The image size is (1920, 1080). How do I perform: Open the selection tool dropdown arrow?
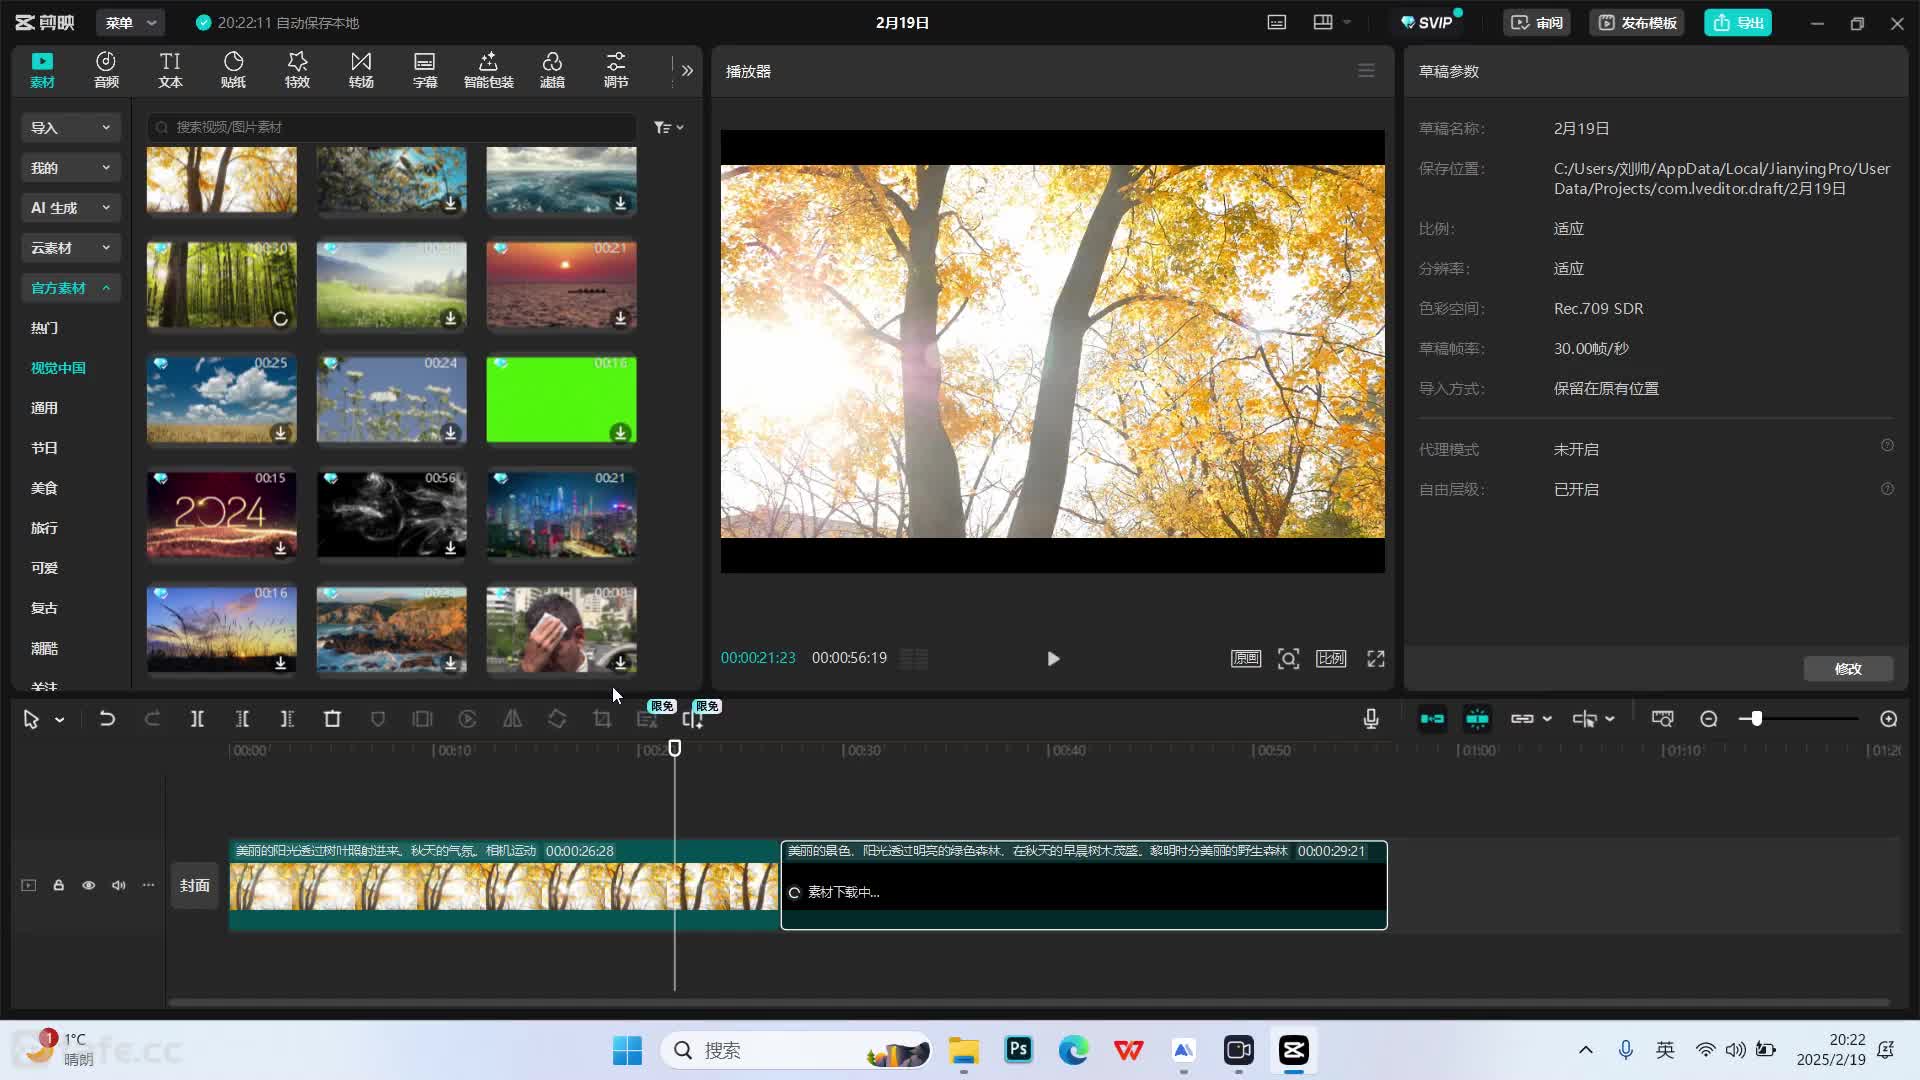coord(60,720)
